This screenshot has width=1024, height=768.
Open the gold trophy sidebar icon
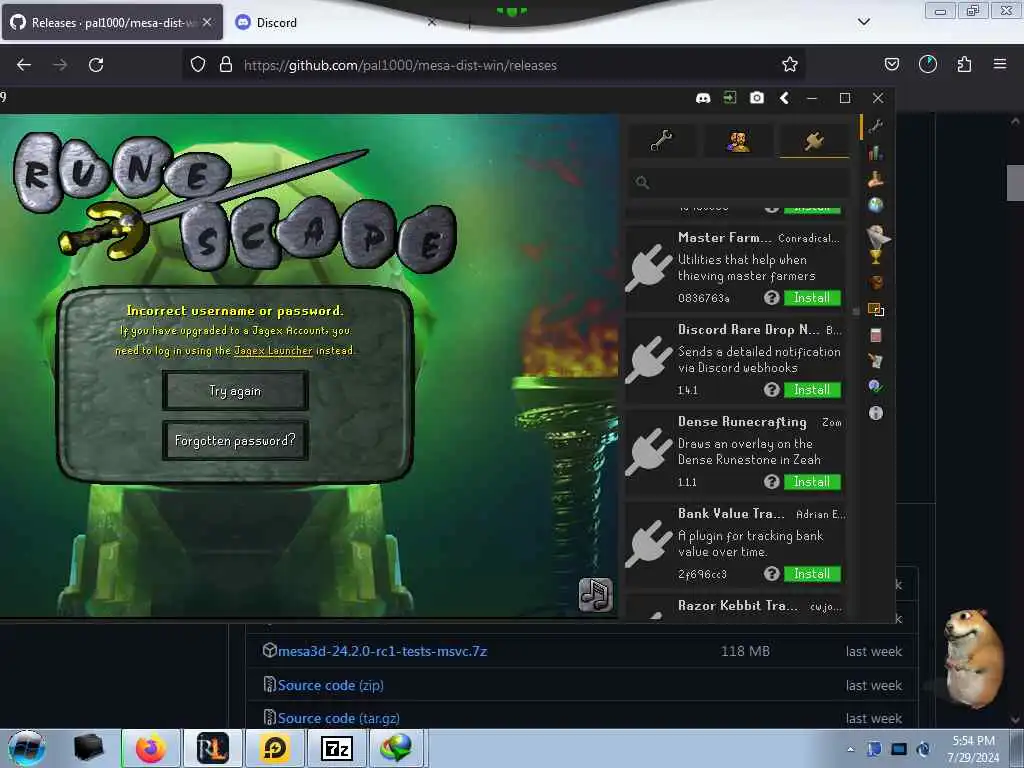click(876, 257)
